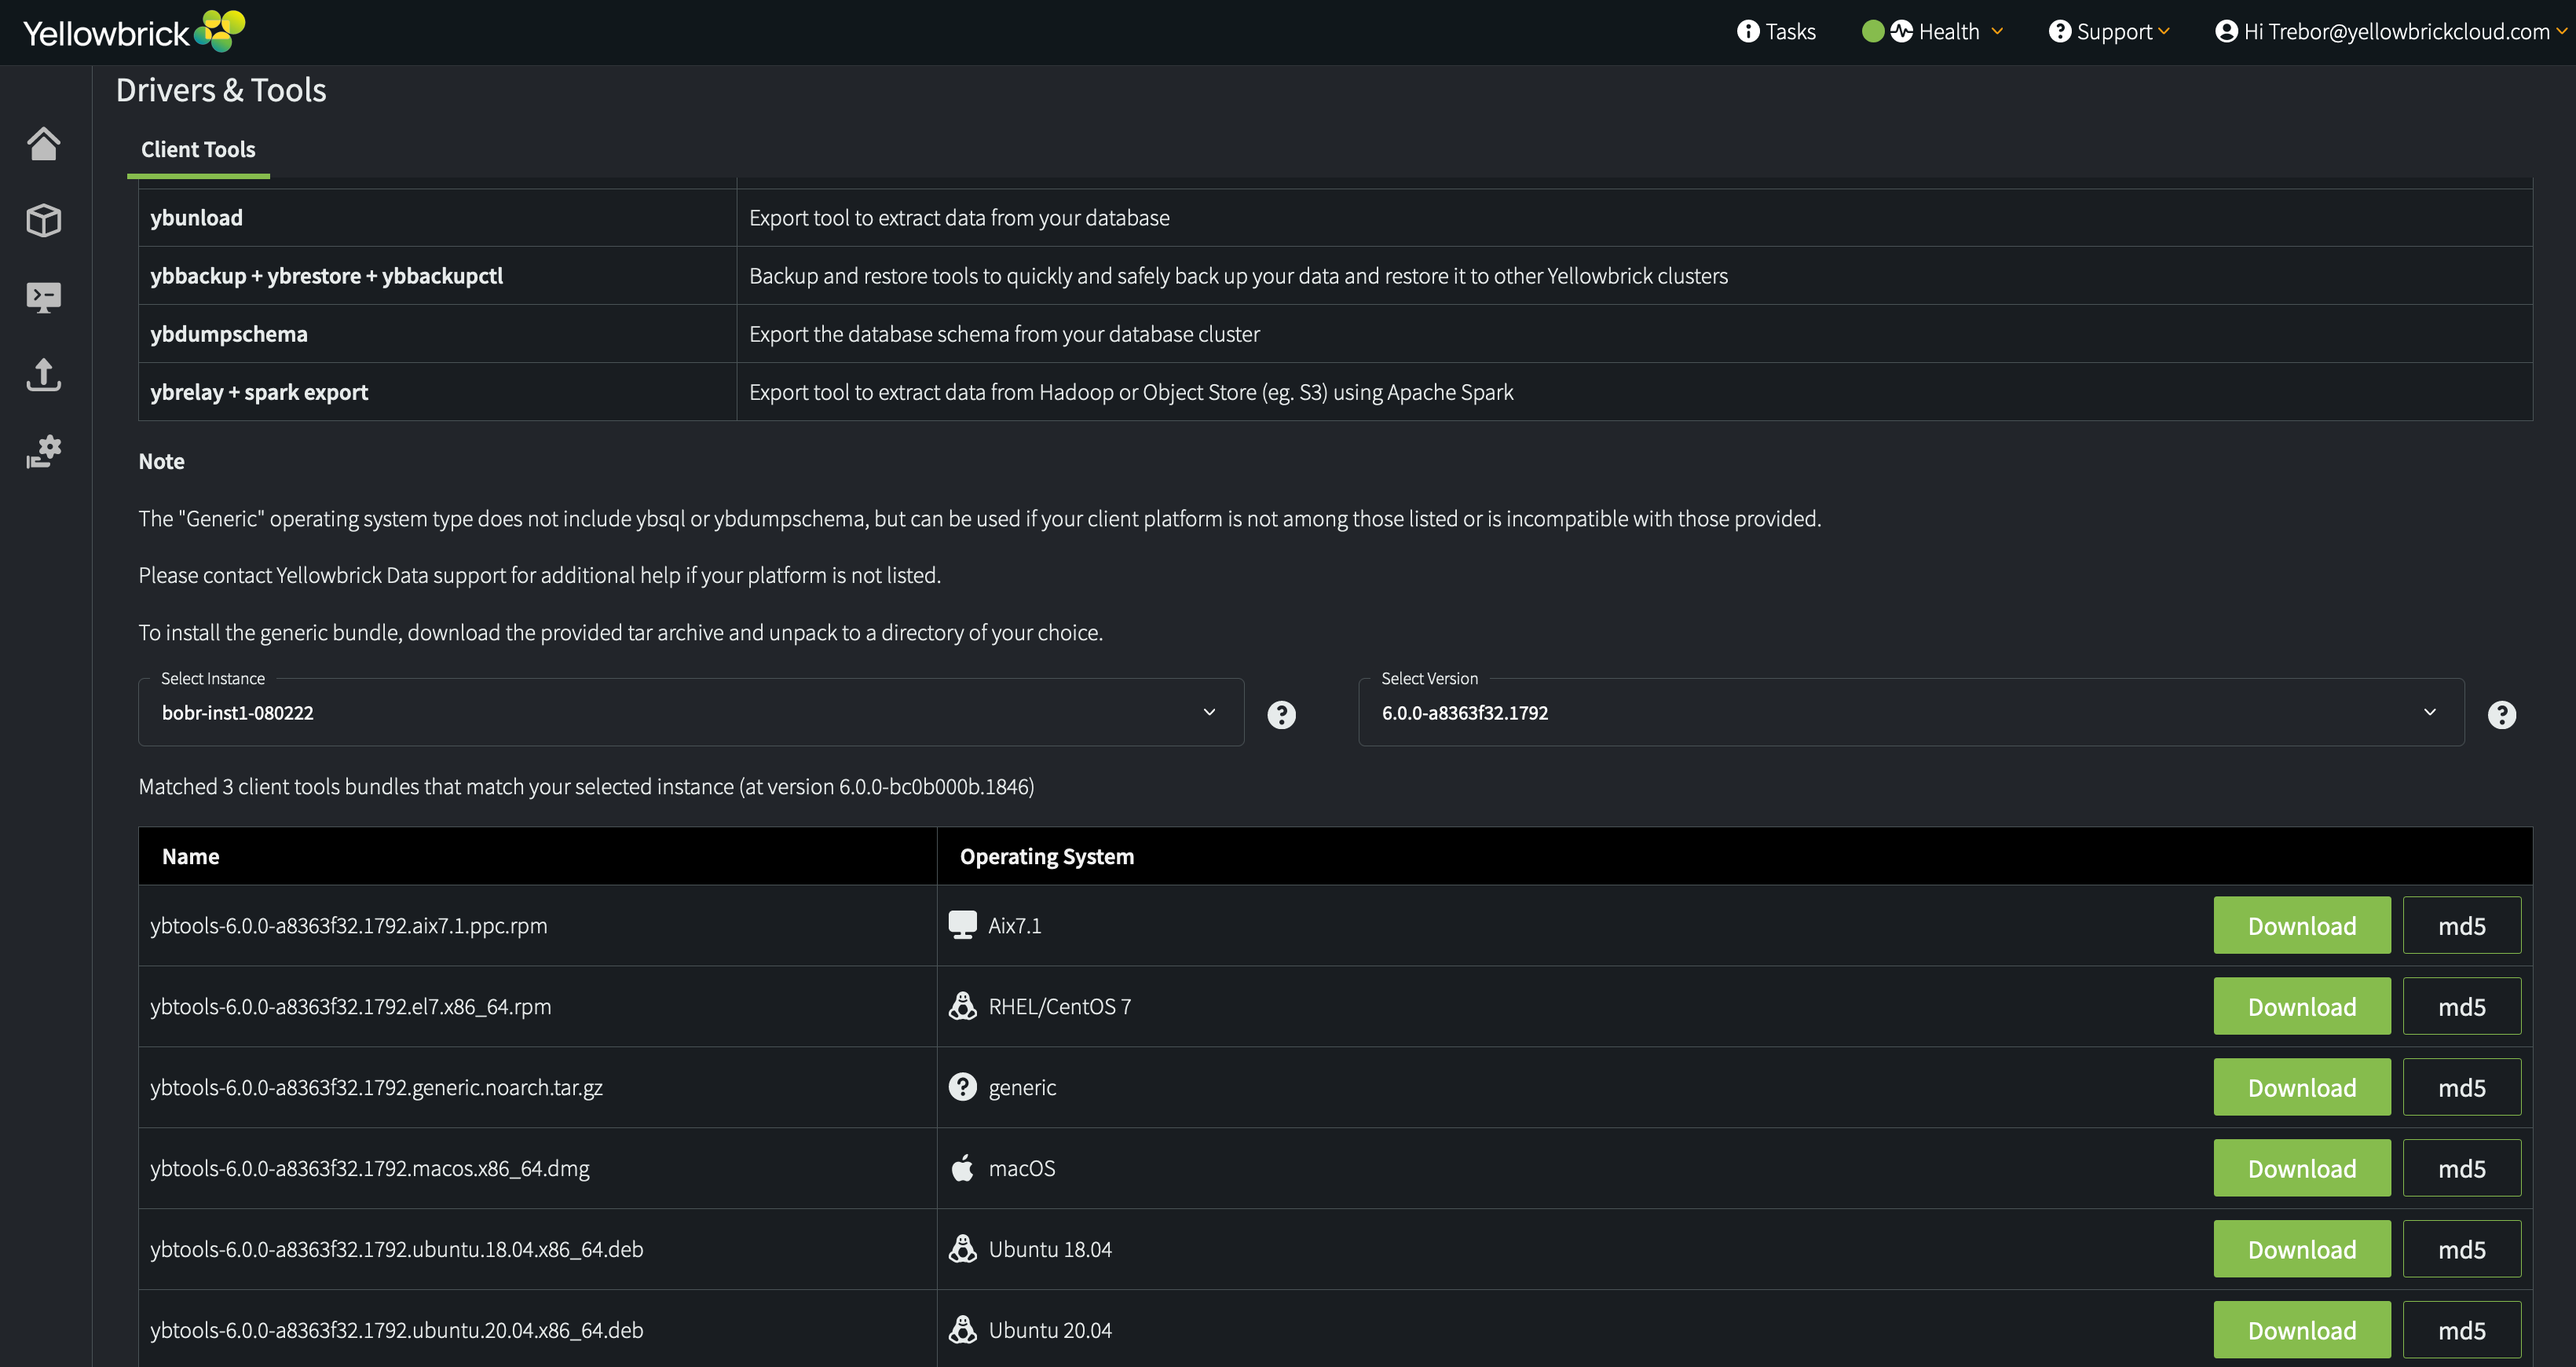
Task: Click help icon beside Select Version
Action: pyautogui.click(x=2502, y=714)
